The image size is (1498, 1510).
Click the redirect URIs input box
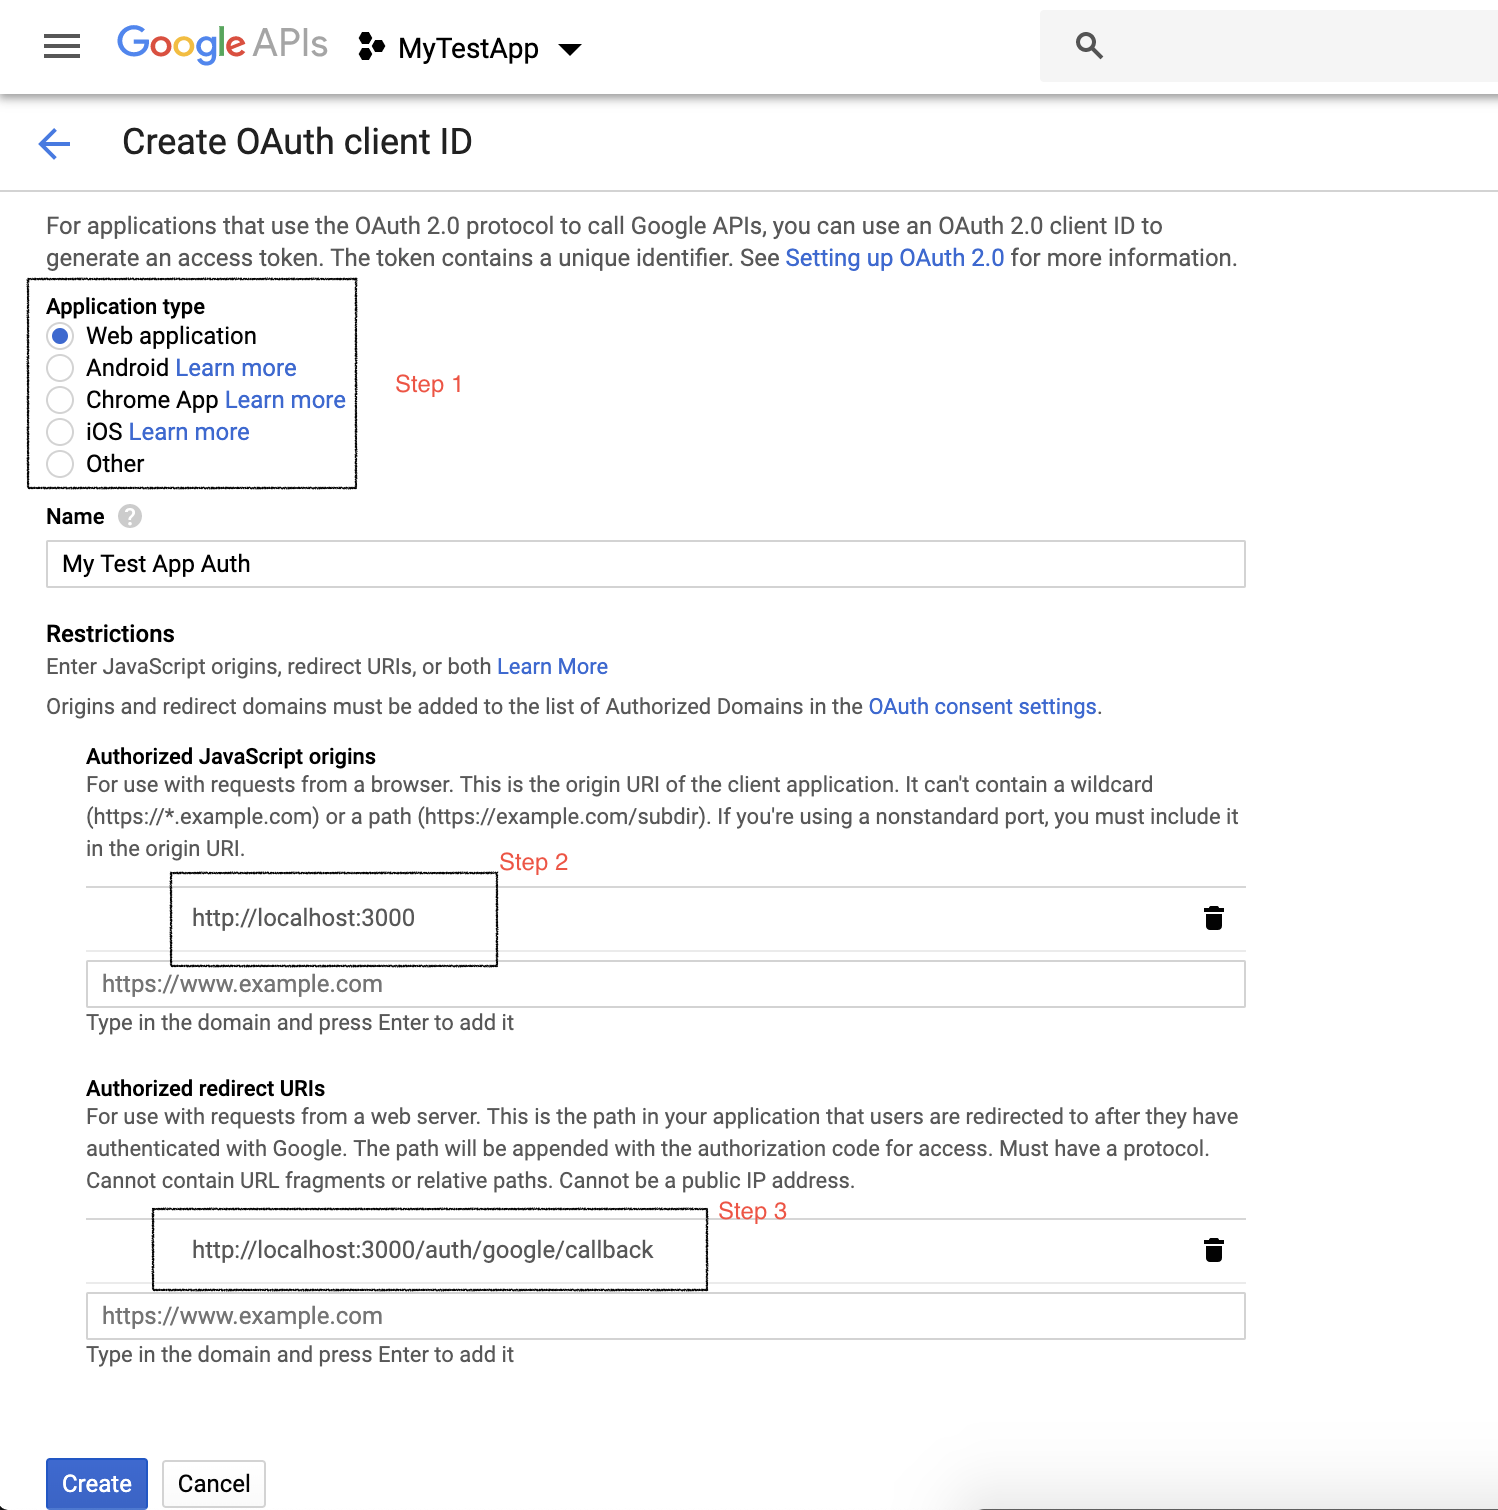(x=665, y=1316)
